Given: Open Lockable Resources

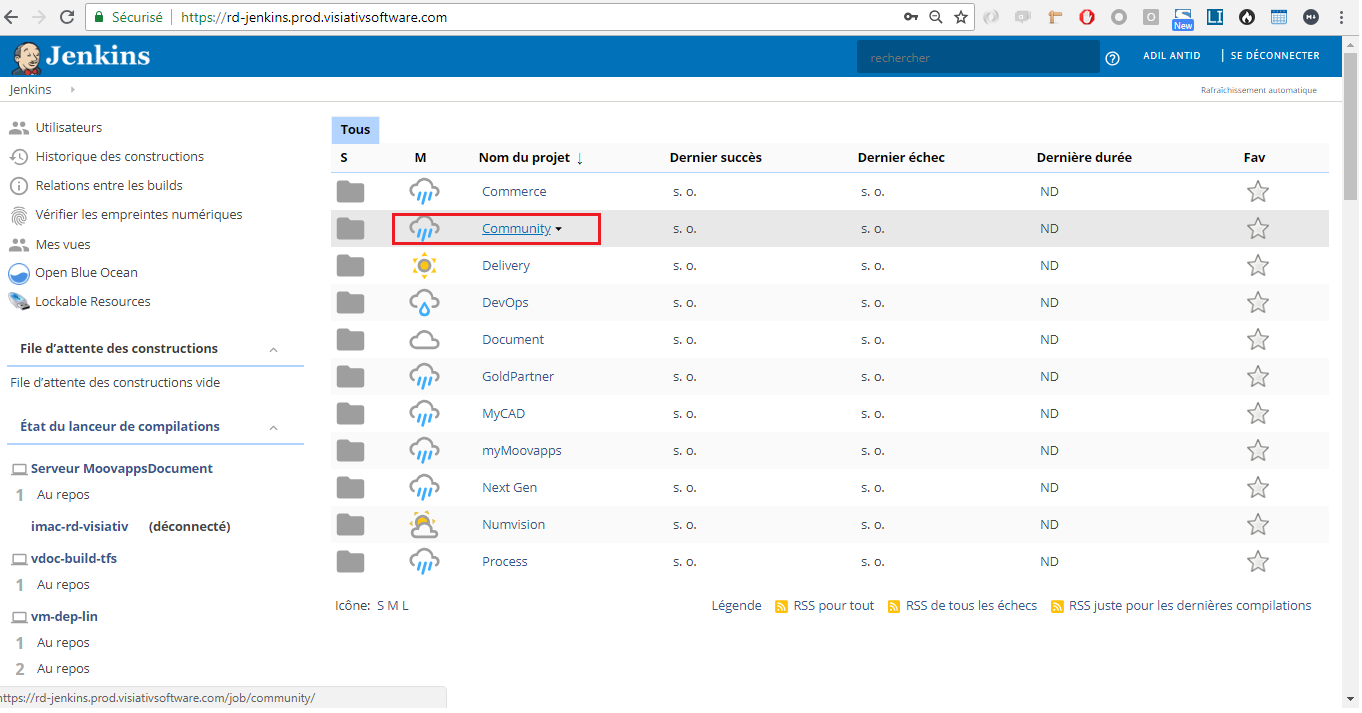Looking at the screenshot, I should tap(93, 302).
